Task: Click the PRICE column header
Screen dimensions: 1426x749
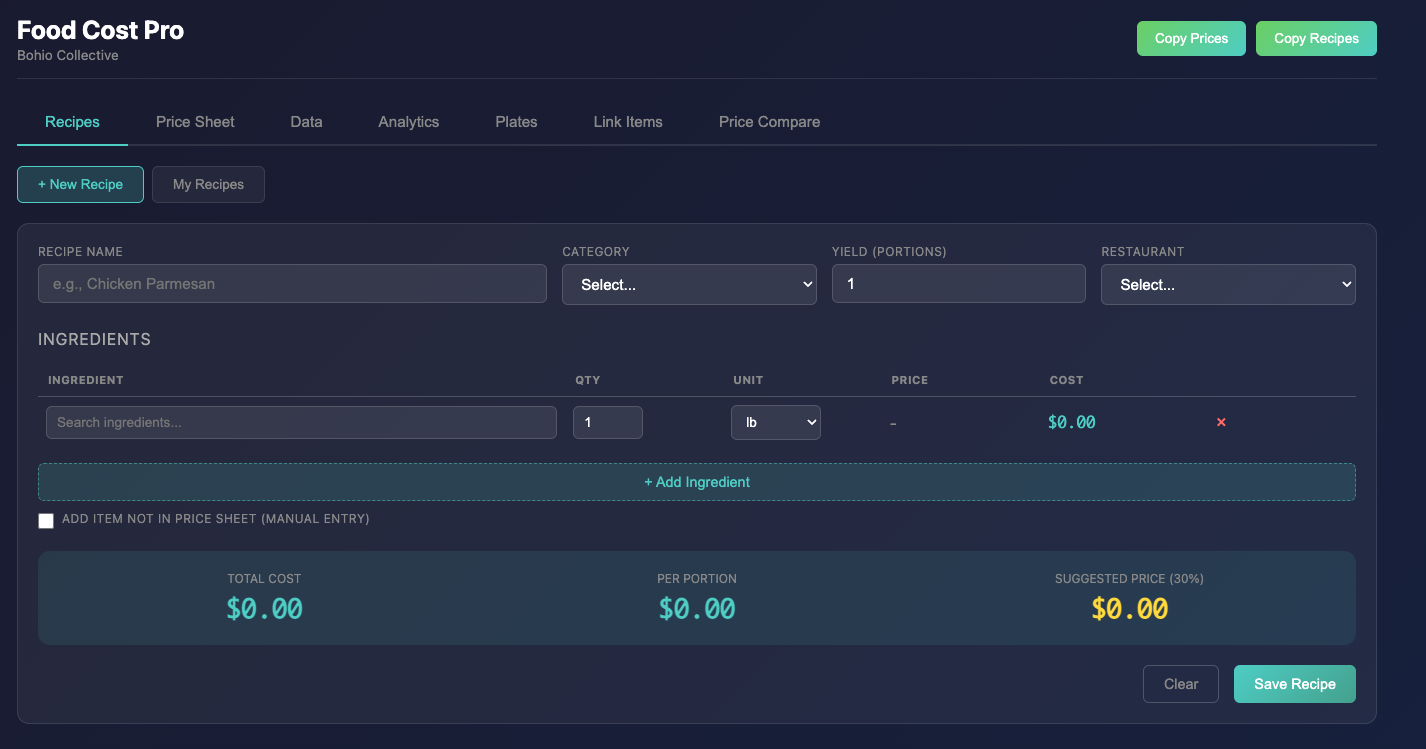Action: [x=910, y=380]
